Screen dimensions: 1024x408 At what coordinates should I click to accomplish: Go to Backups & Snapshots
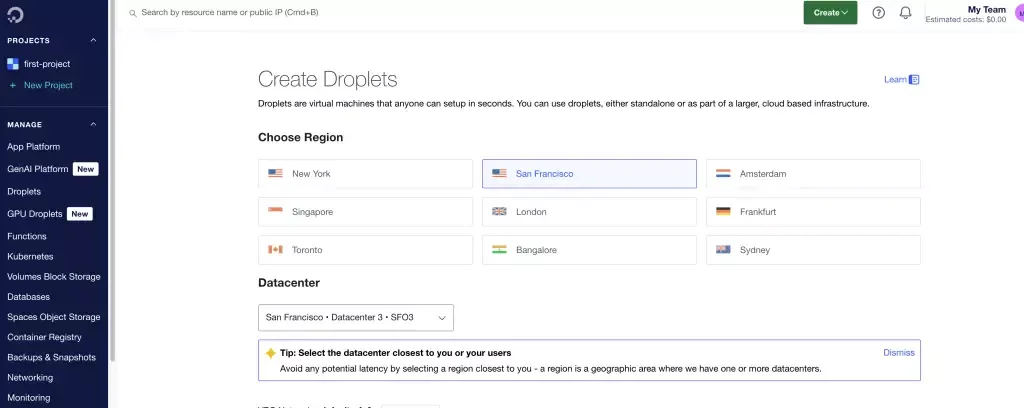[52, 358]
